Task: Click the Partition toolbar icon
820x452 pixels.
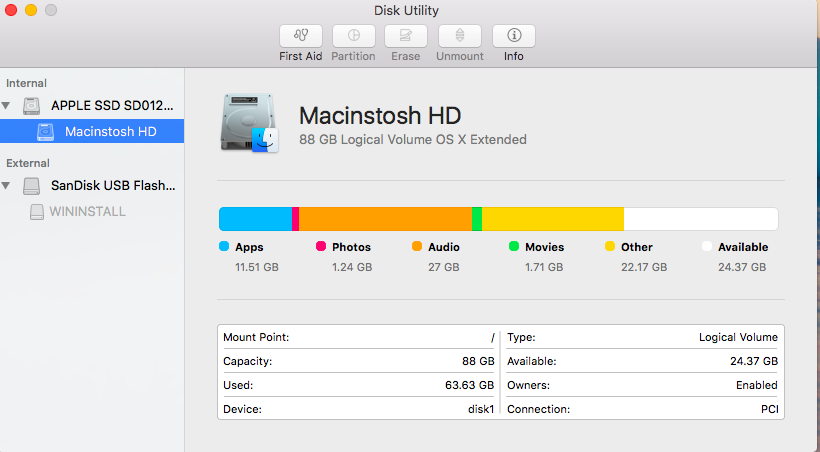Action: (x=354, y=36)
